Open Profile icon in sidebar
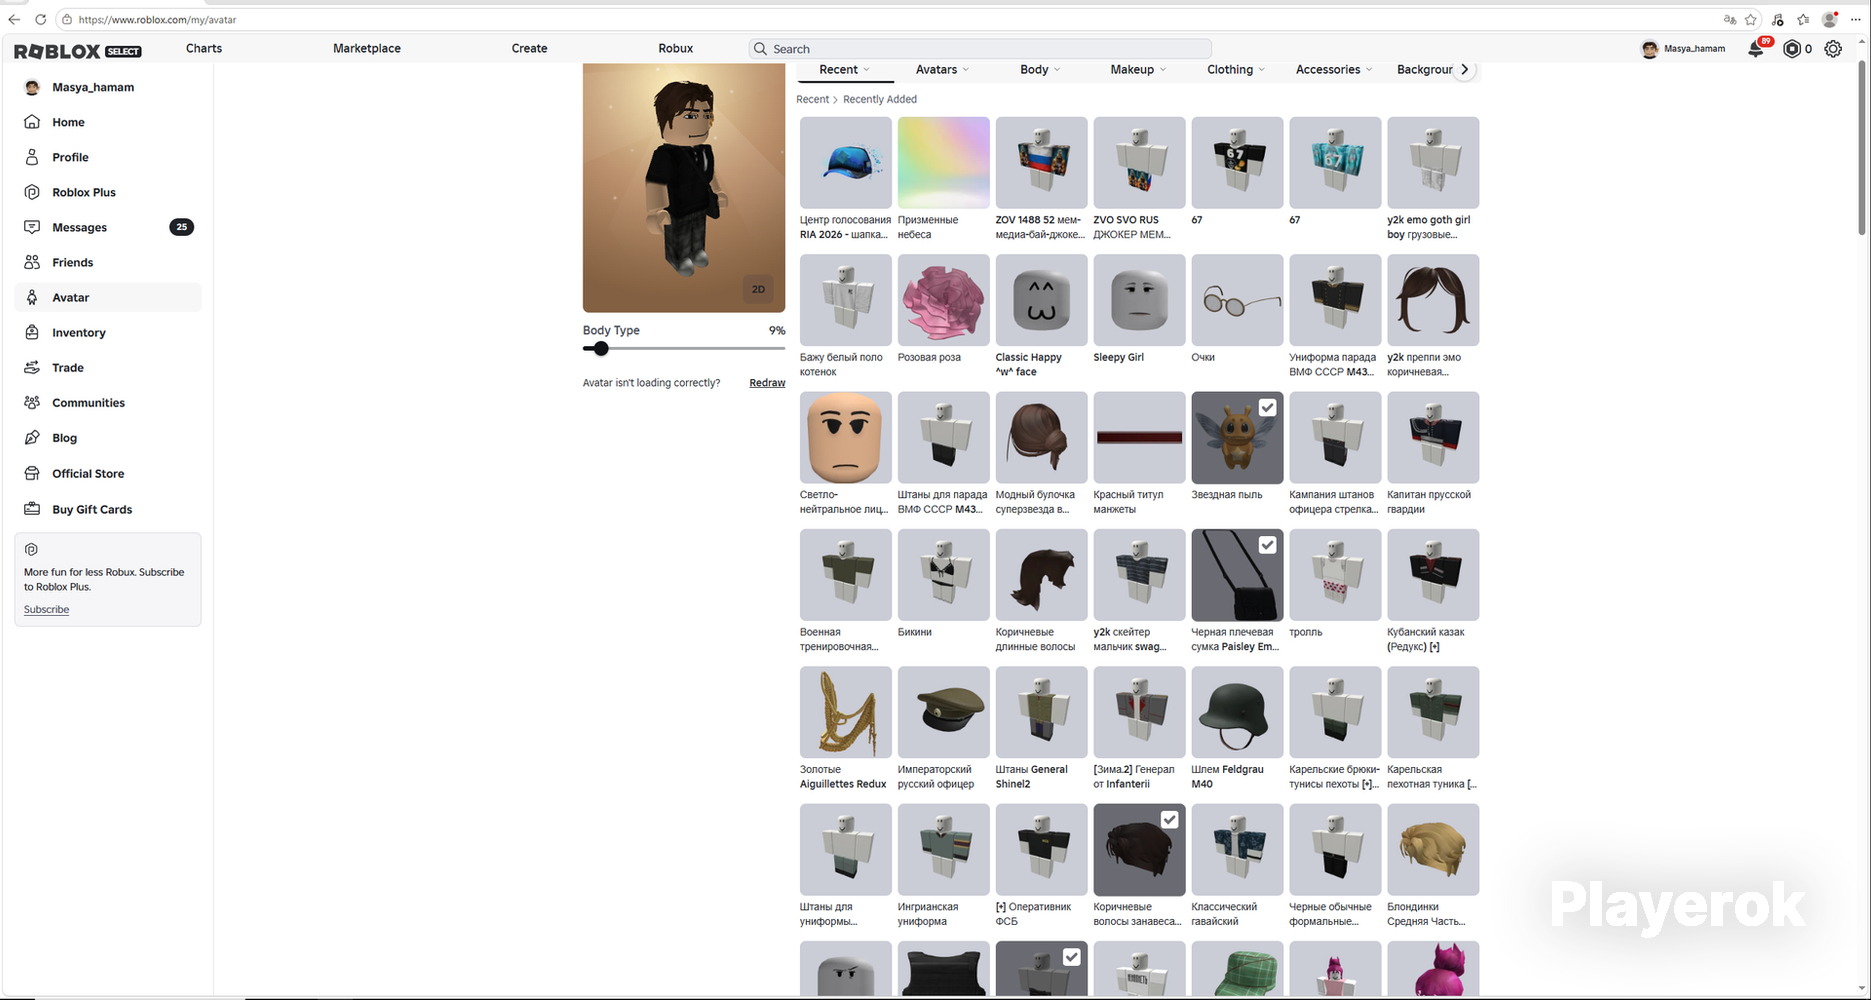This screenshot has width=1871, height=1000. (32, 157)
